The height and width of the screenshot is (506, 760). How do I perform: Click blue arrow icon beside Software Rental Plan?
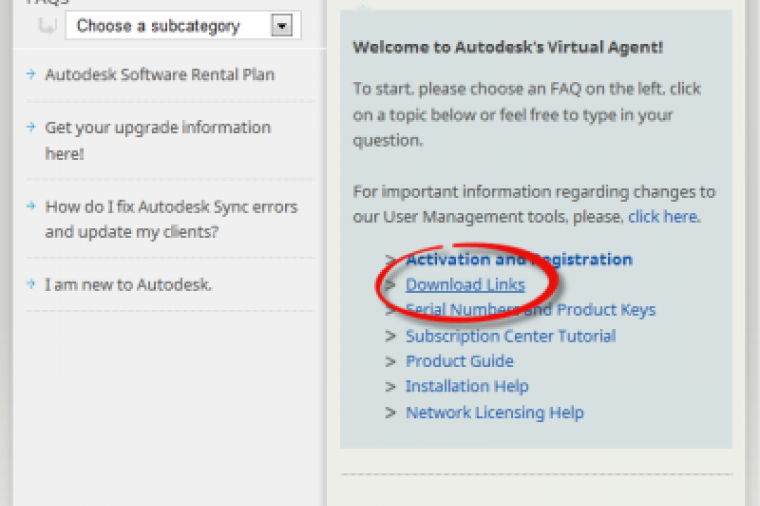[32, 75]
